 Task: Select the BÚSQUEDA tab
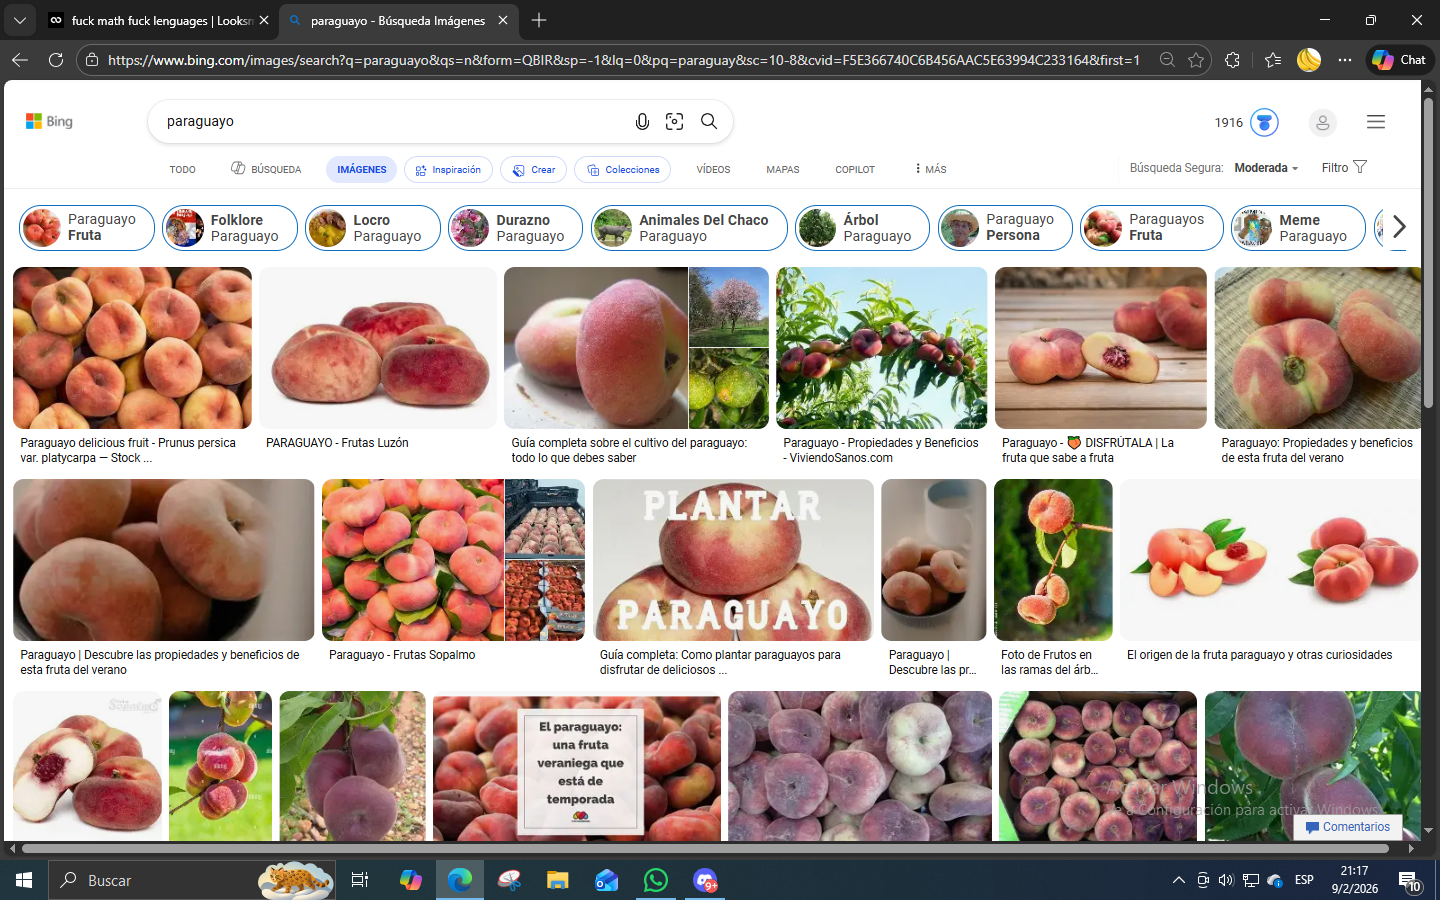pyautogui.click(x=266, y=170)
